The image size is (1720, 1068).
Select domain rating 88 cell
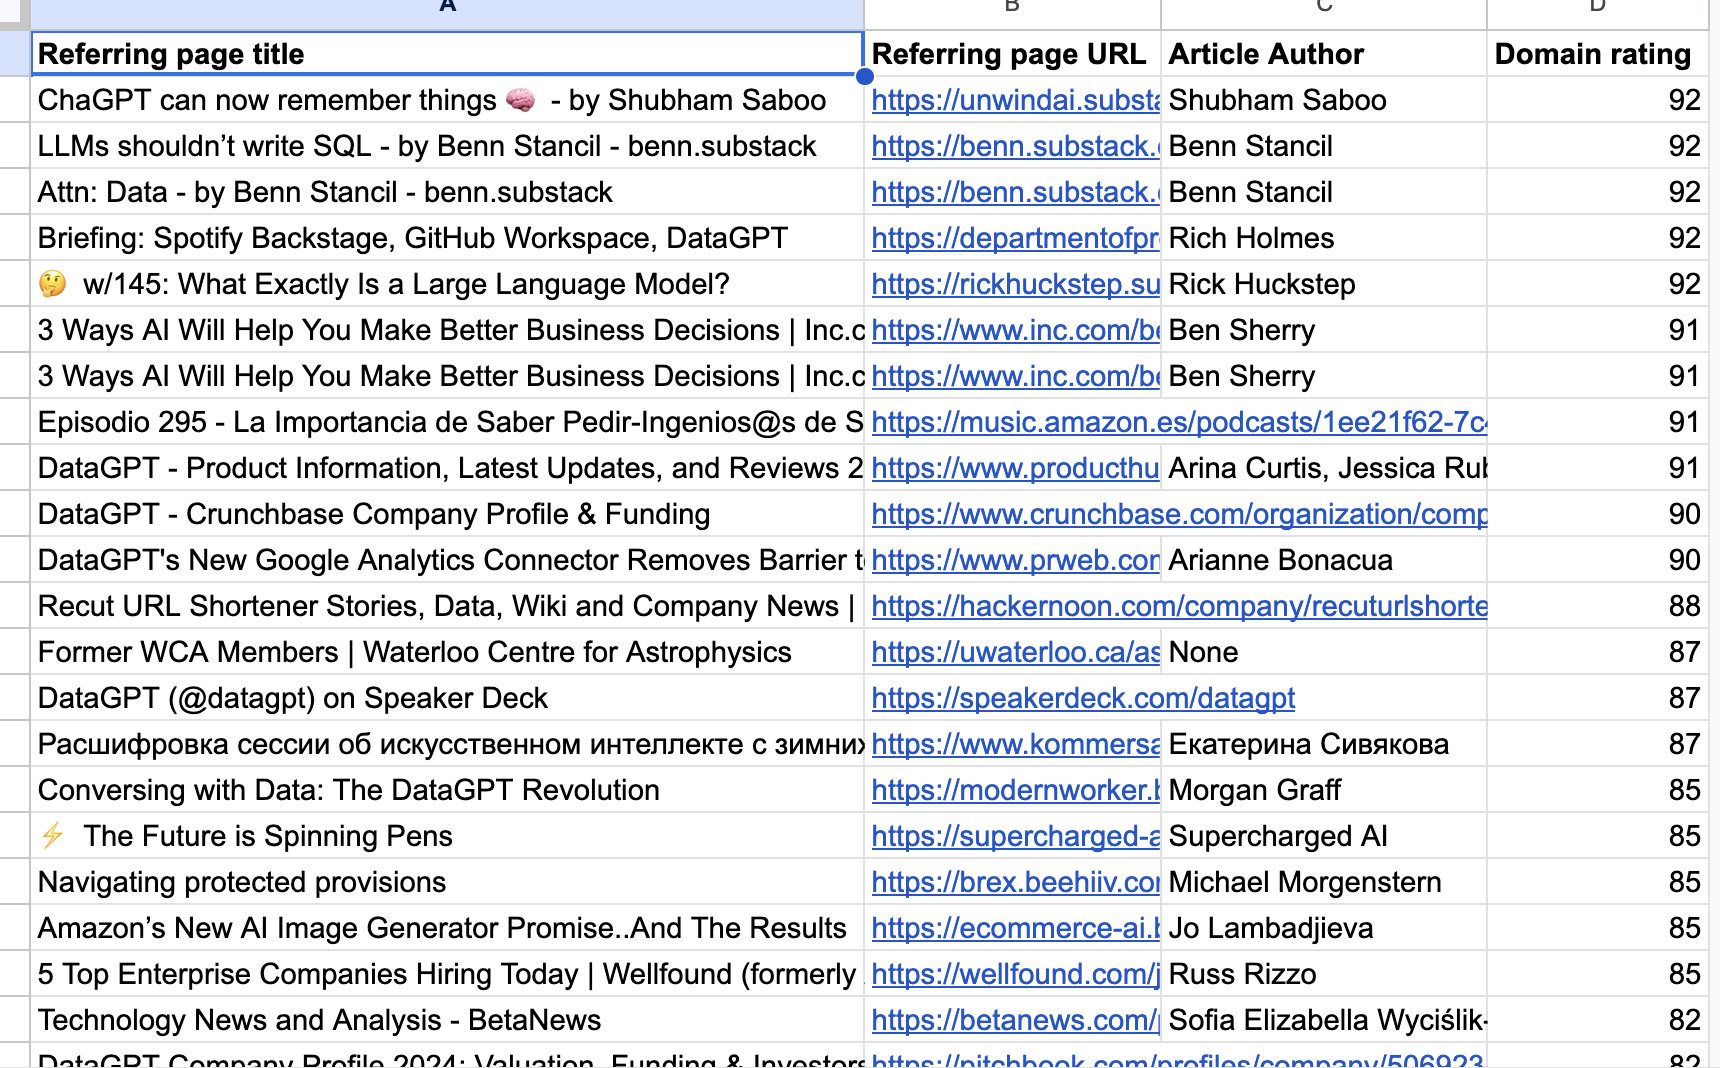(1597, 606)
